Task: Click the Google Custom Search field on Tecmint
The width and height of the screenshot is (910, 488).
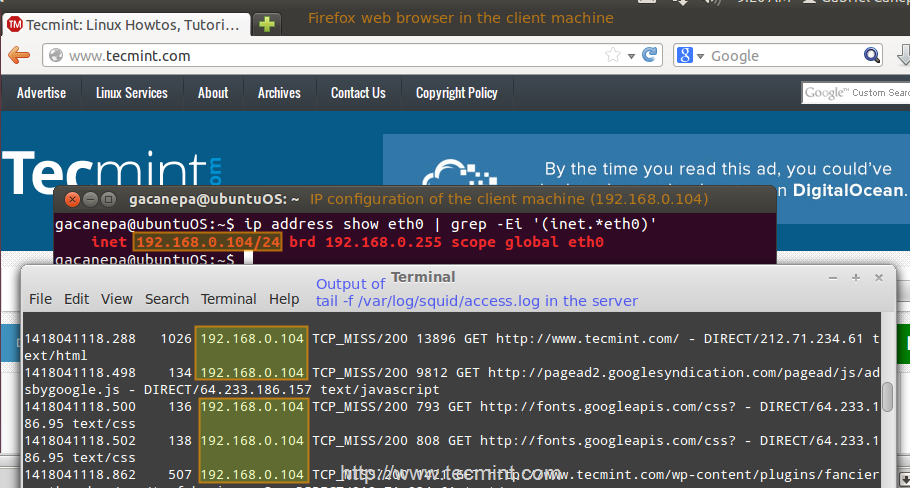Action: click(x=855, y=93)
